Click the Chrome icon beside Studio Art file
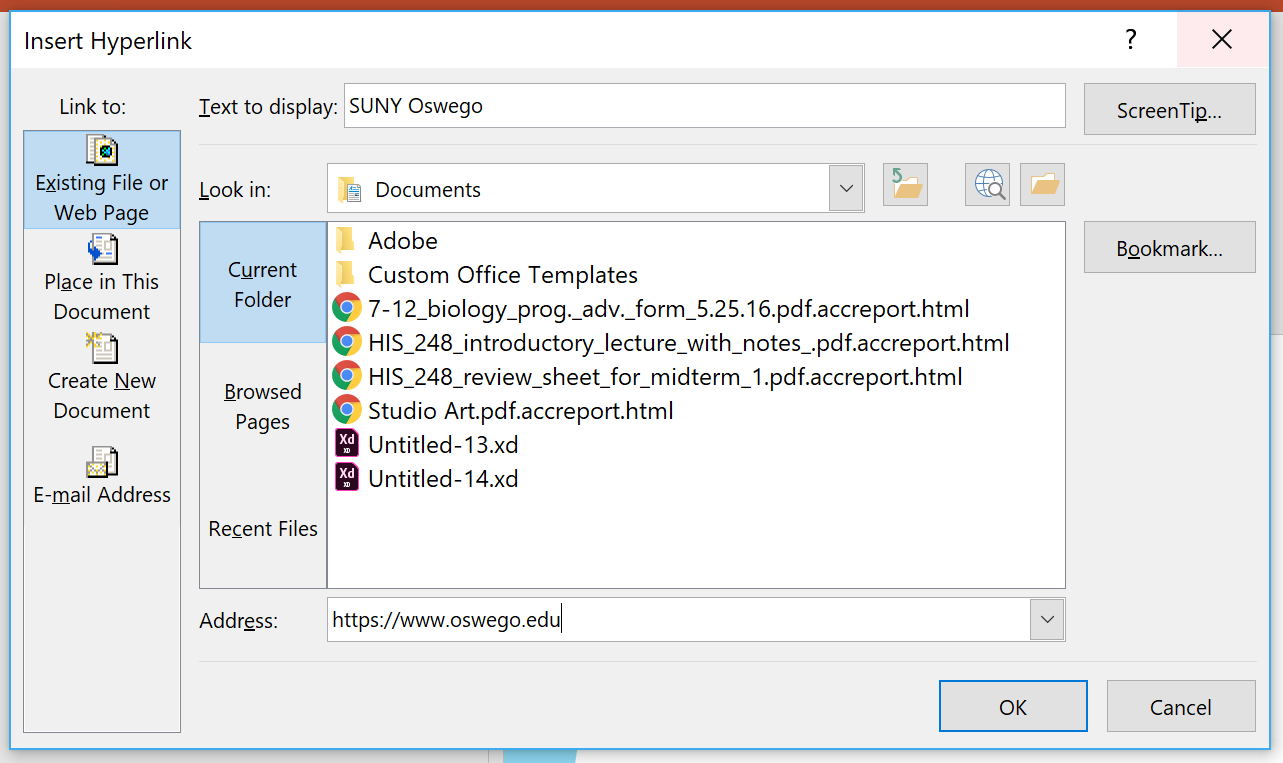Viewport: 1283px width, 763px height. tap(346, 409)
